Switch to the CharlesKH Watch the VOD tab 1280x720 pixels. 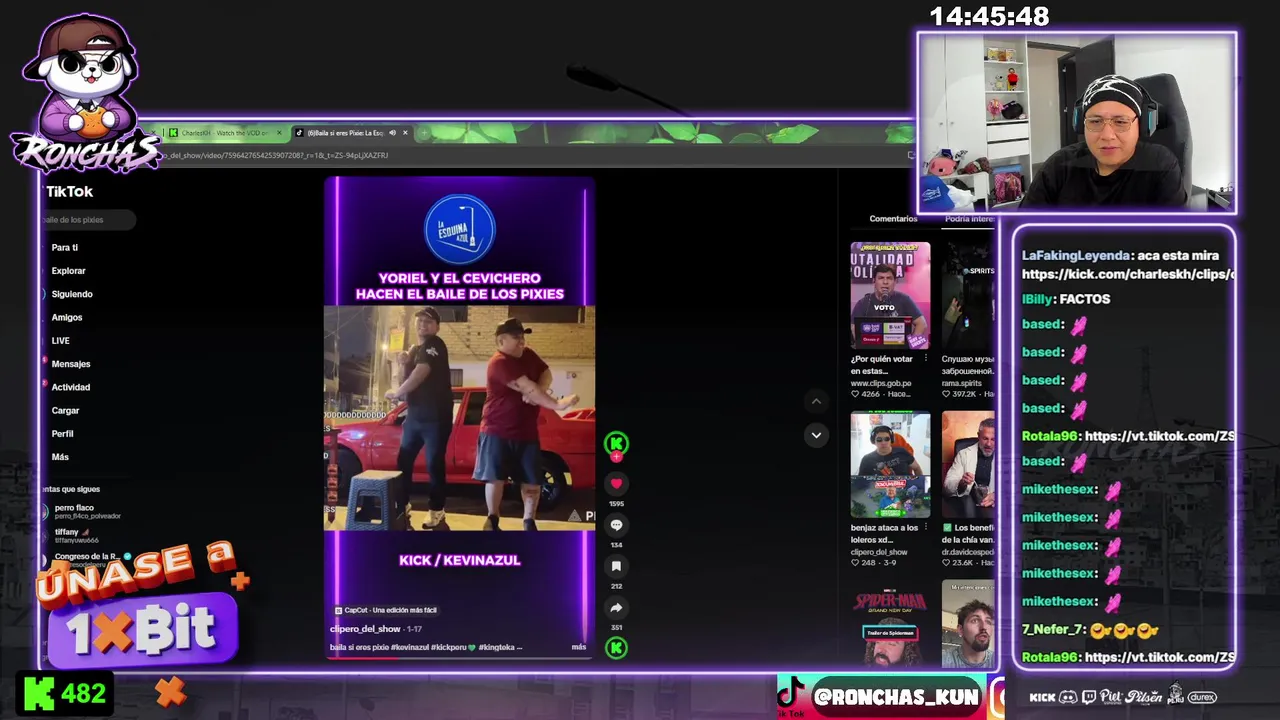click(x=225, y=133)
